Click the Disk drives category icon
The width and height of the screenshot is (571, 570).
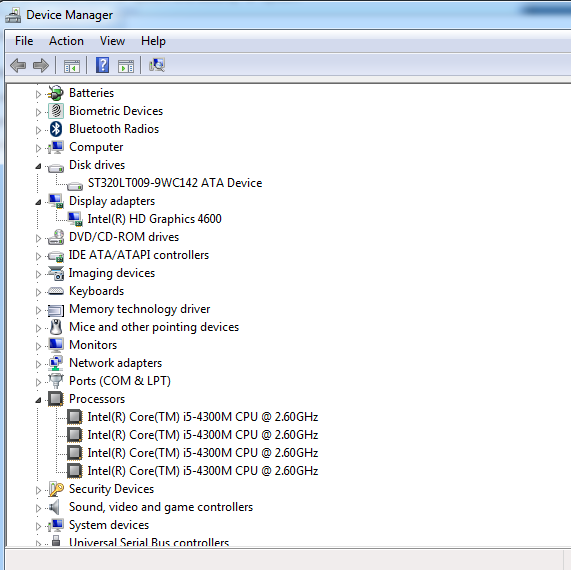coord(56,168)
